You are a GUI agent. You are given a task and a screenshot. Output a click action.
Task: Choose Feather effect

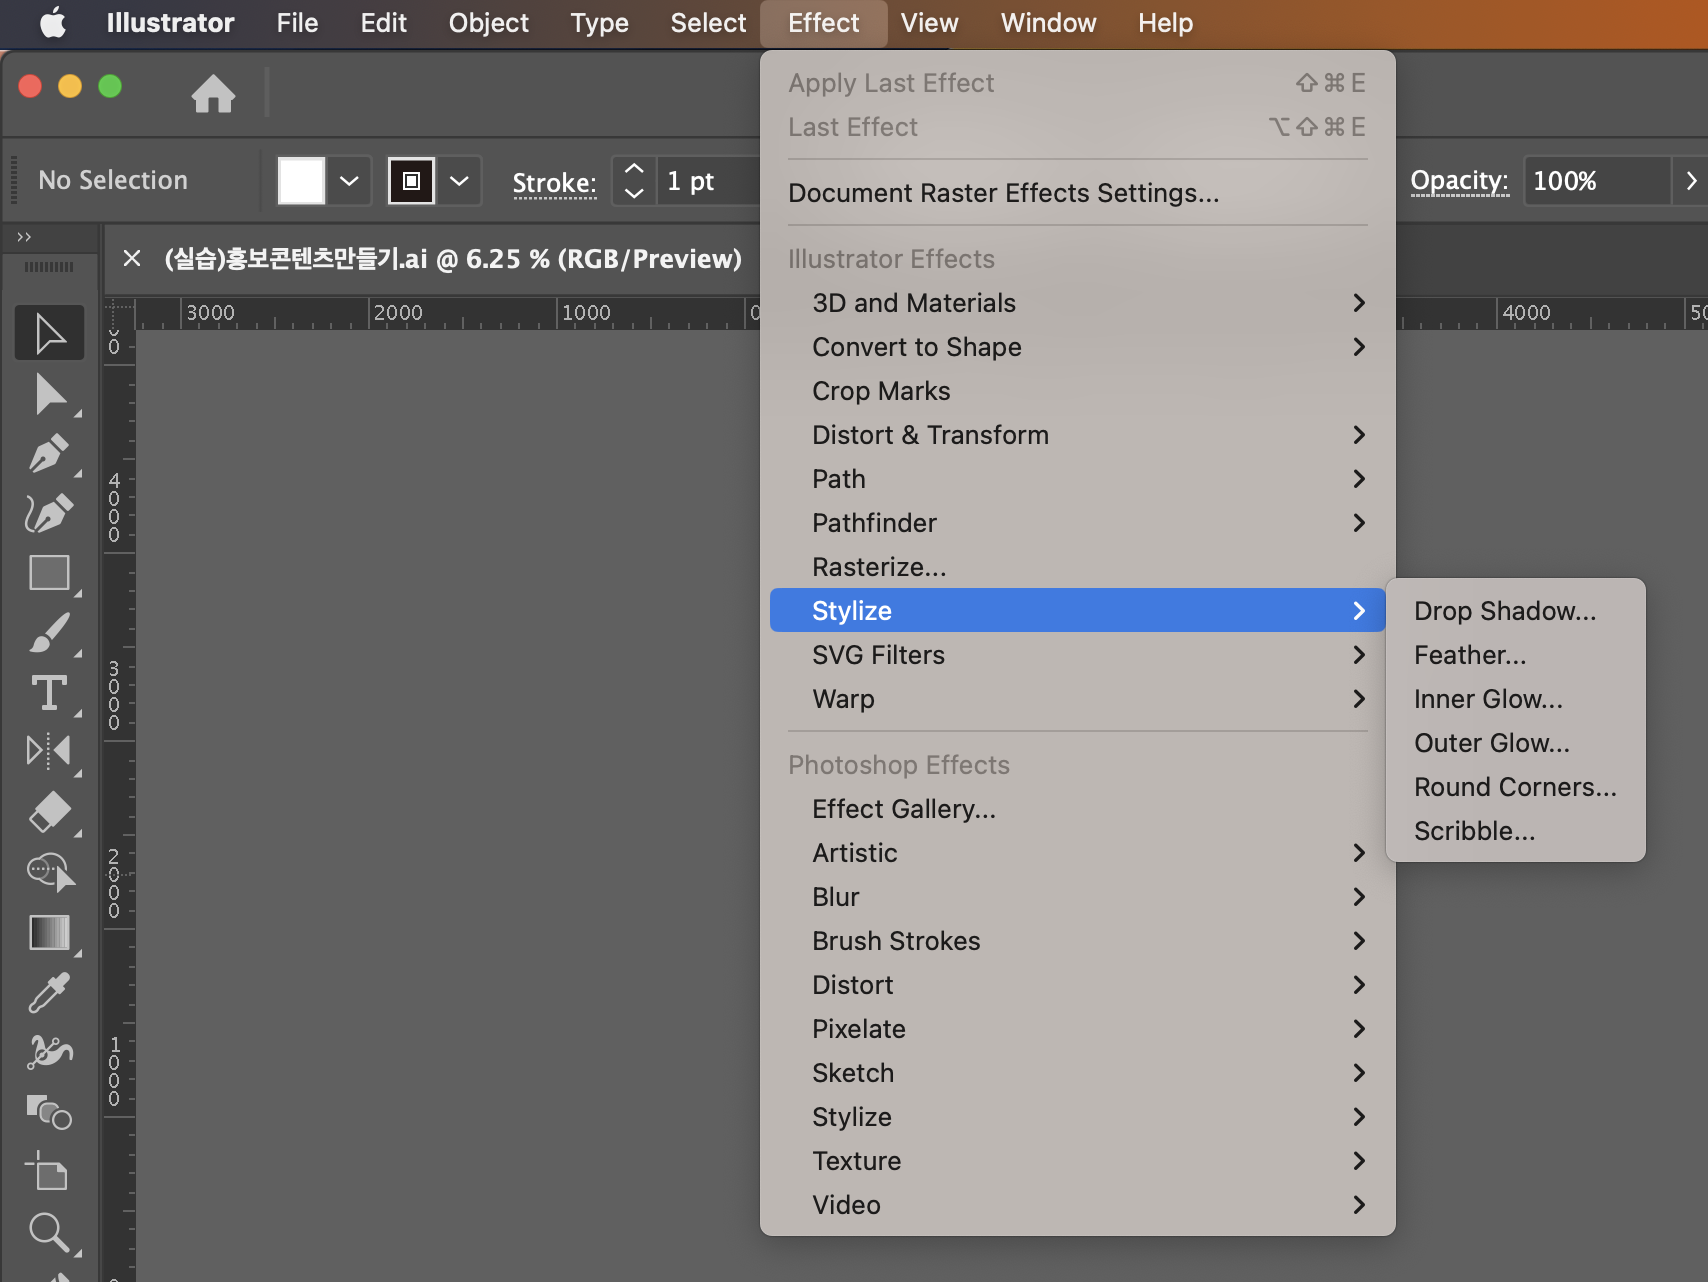1515,655
